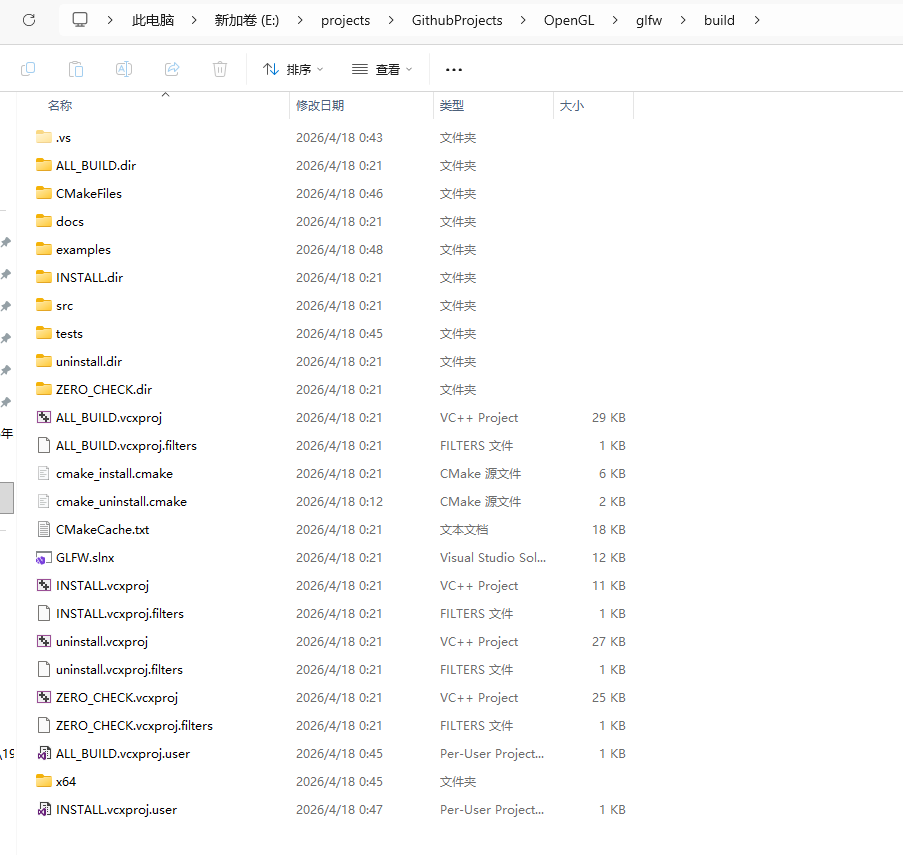Click the CMakeCache.txt text file icon
The width and height of the screenshot is (903, 855).
[x=44, y=529]
